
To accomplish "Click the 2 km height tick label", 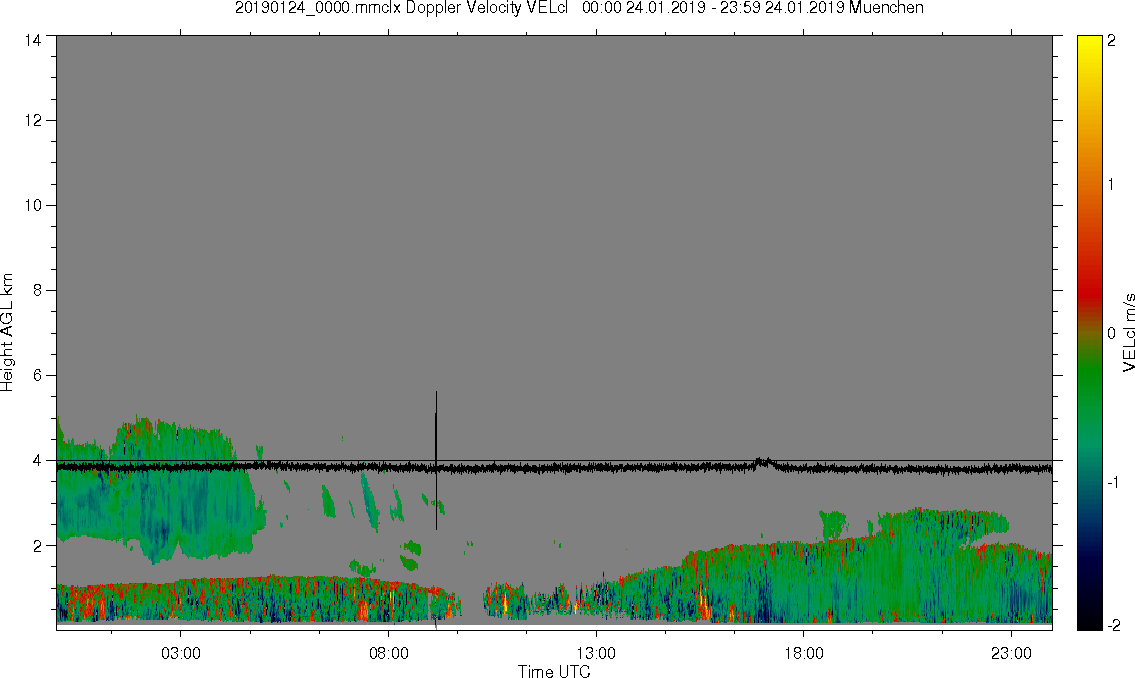I will (38, 546).
